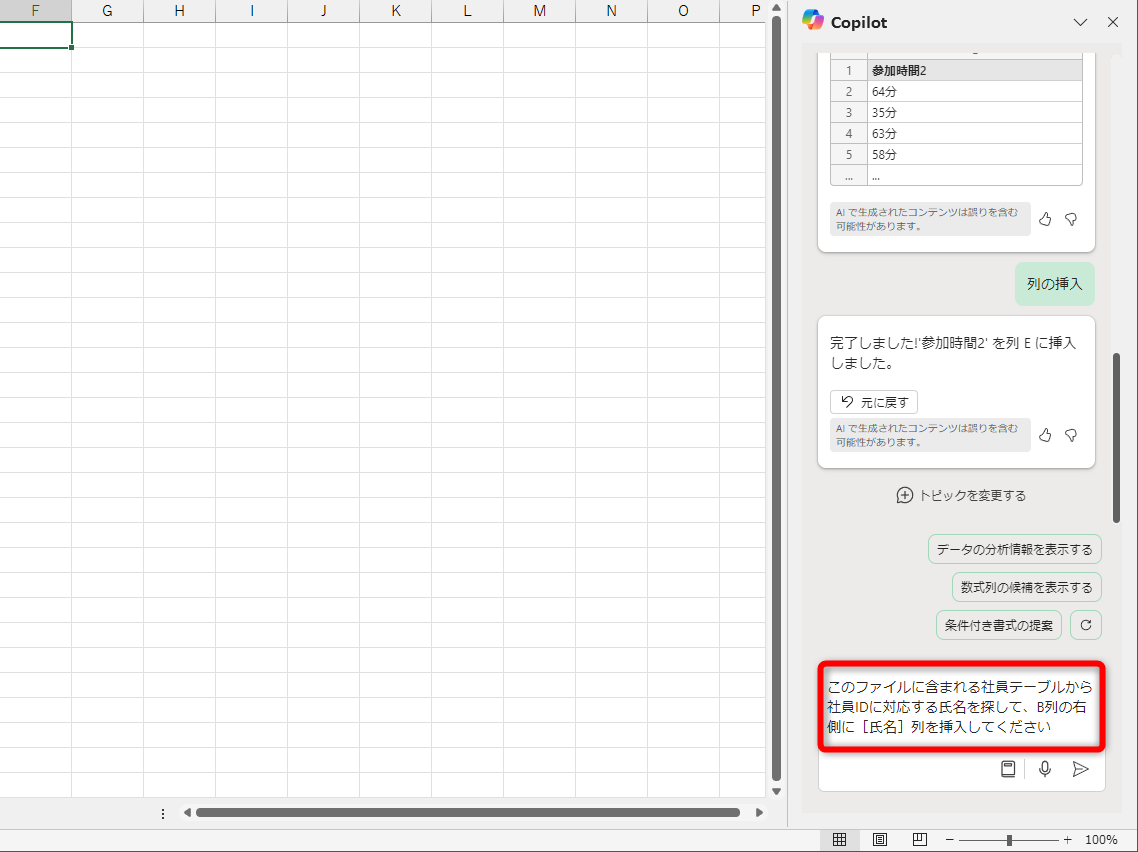Choose 条件付き書式の提案 suggestion
This screenshot has width=1138, height=852.
998,625
